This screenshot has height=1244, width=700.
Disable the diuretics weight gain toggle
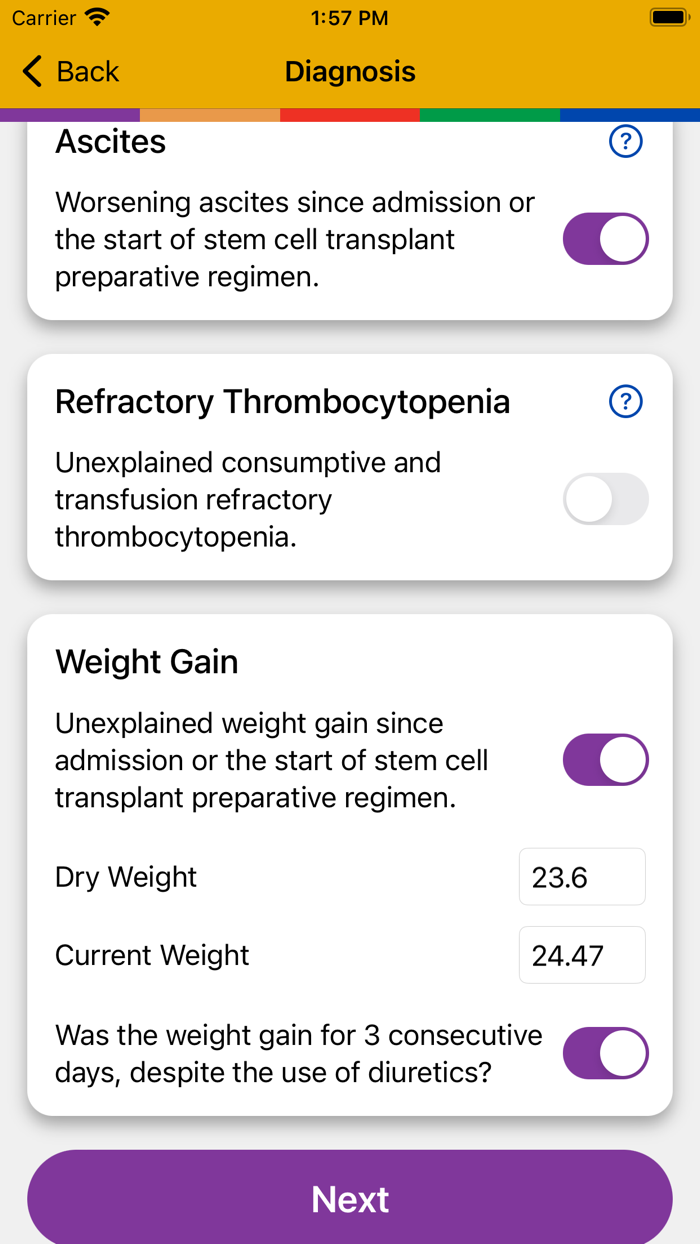tap(605, 1052)
